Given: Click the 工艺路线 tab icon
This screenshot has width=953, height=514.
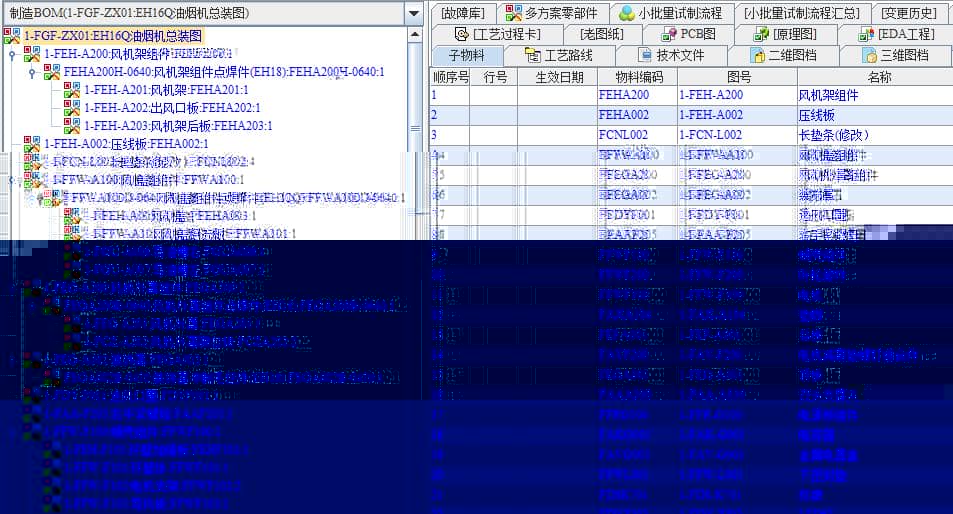Looking at the screenshot, I should 532,56.
